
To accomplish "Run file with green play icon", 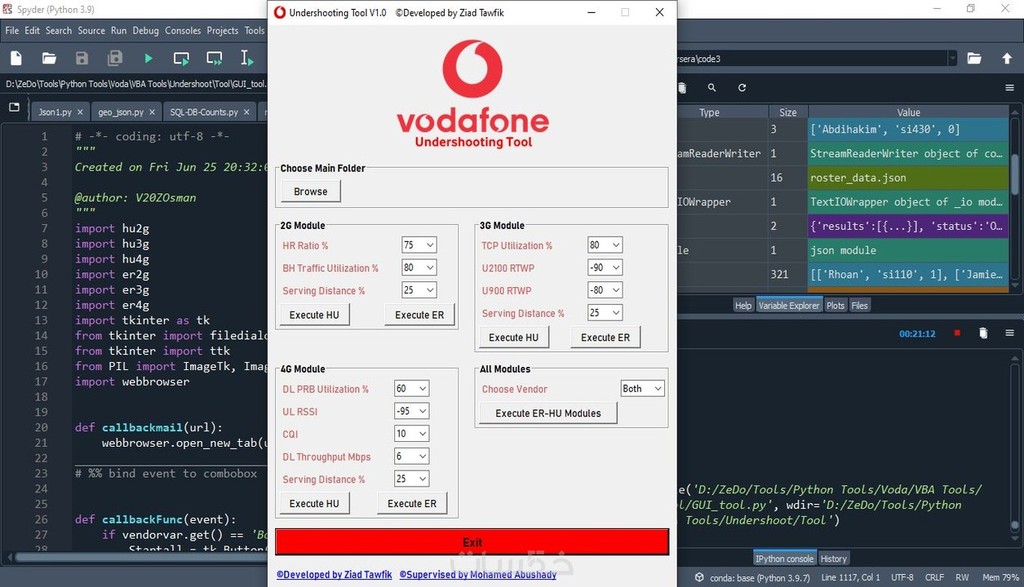I will 148,59.
